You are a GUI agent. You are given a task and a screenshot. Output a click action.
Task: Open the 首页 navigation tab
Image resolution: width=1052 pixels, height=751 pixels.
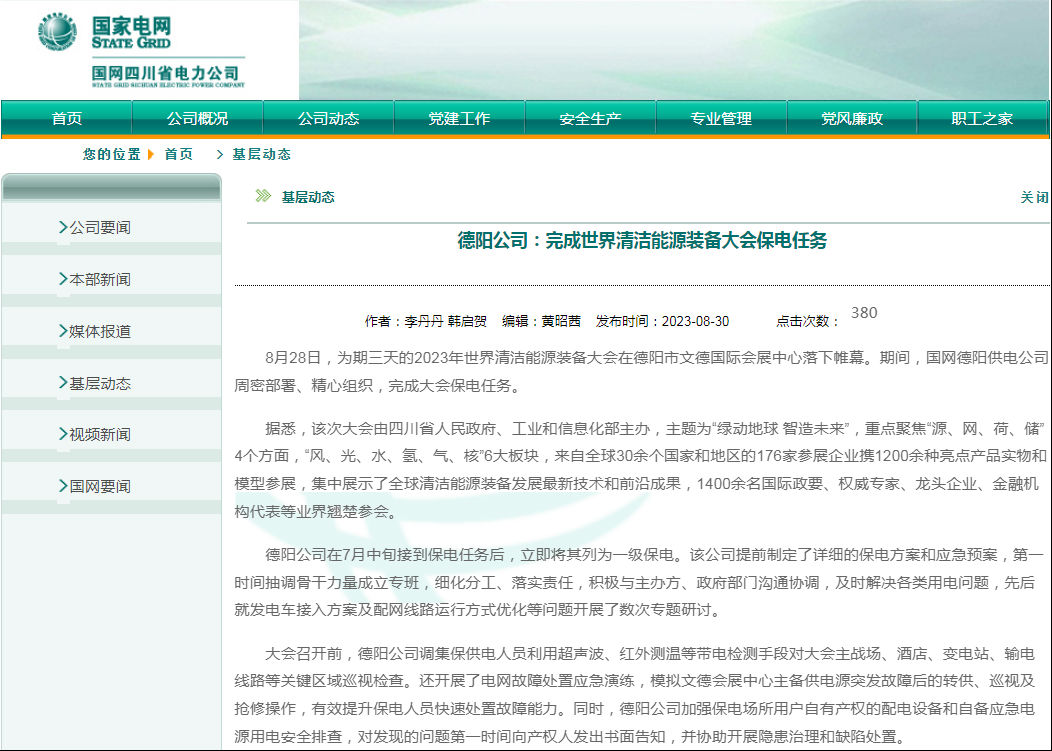click(x=66, y=119)
